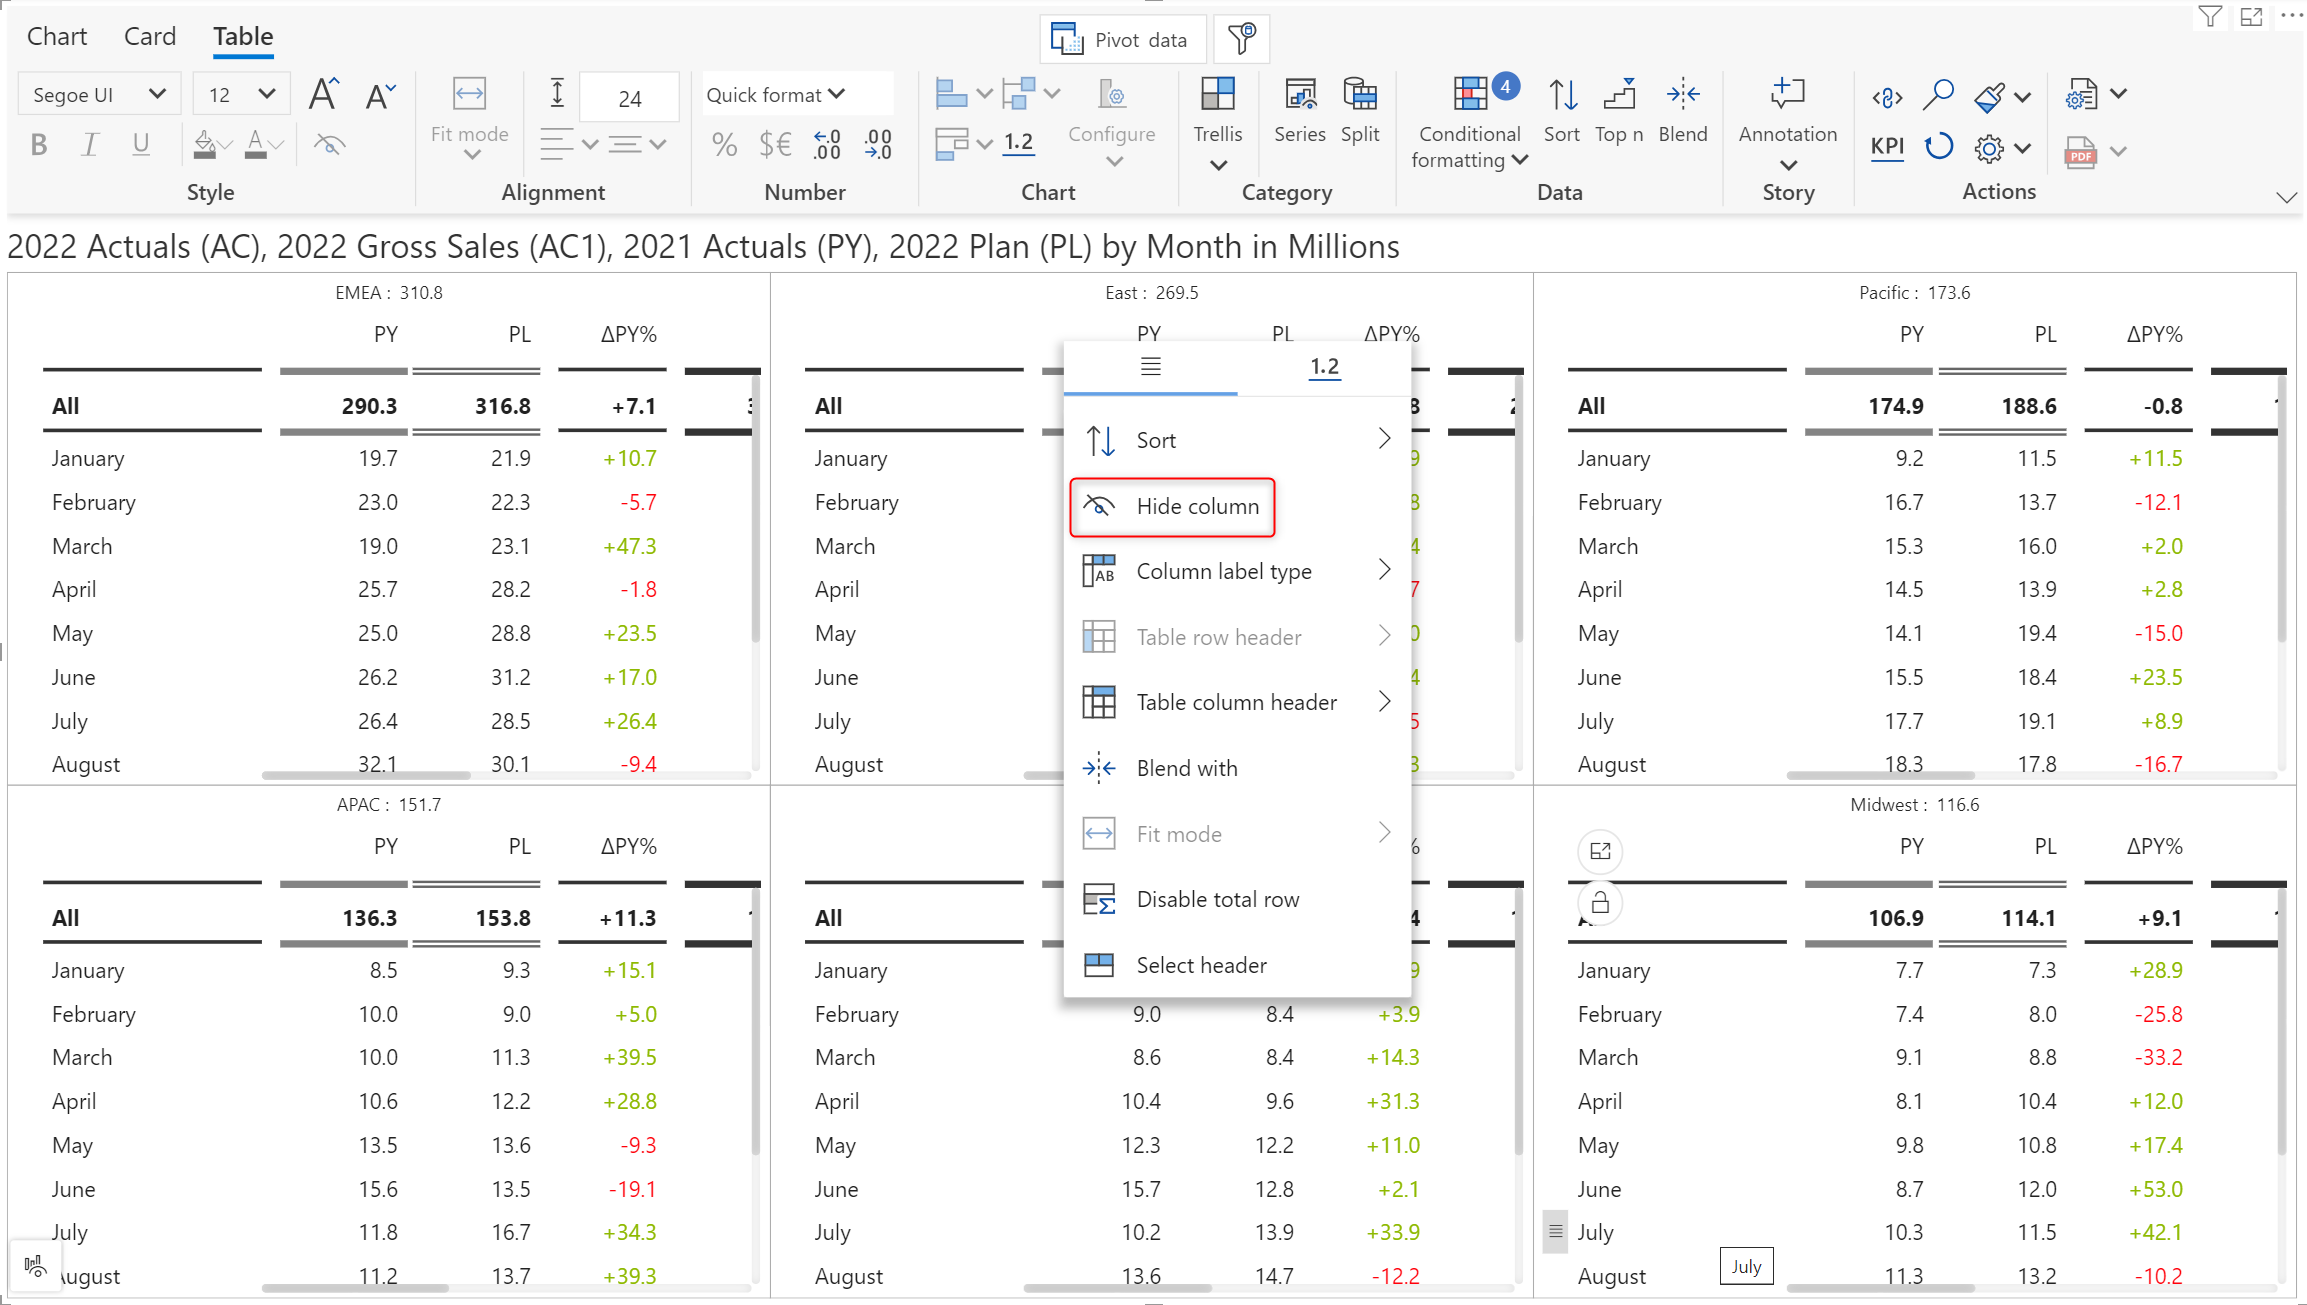Open the Series category tool

tap(1299, 96)
